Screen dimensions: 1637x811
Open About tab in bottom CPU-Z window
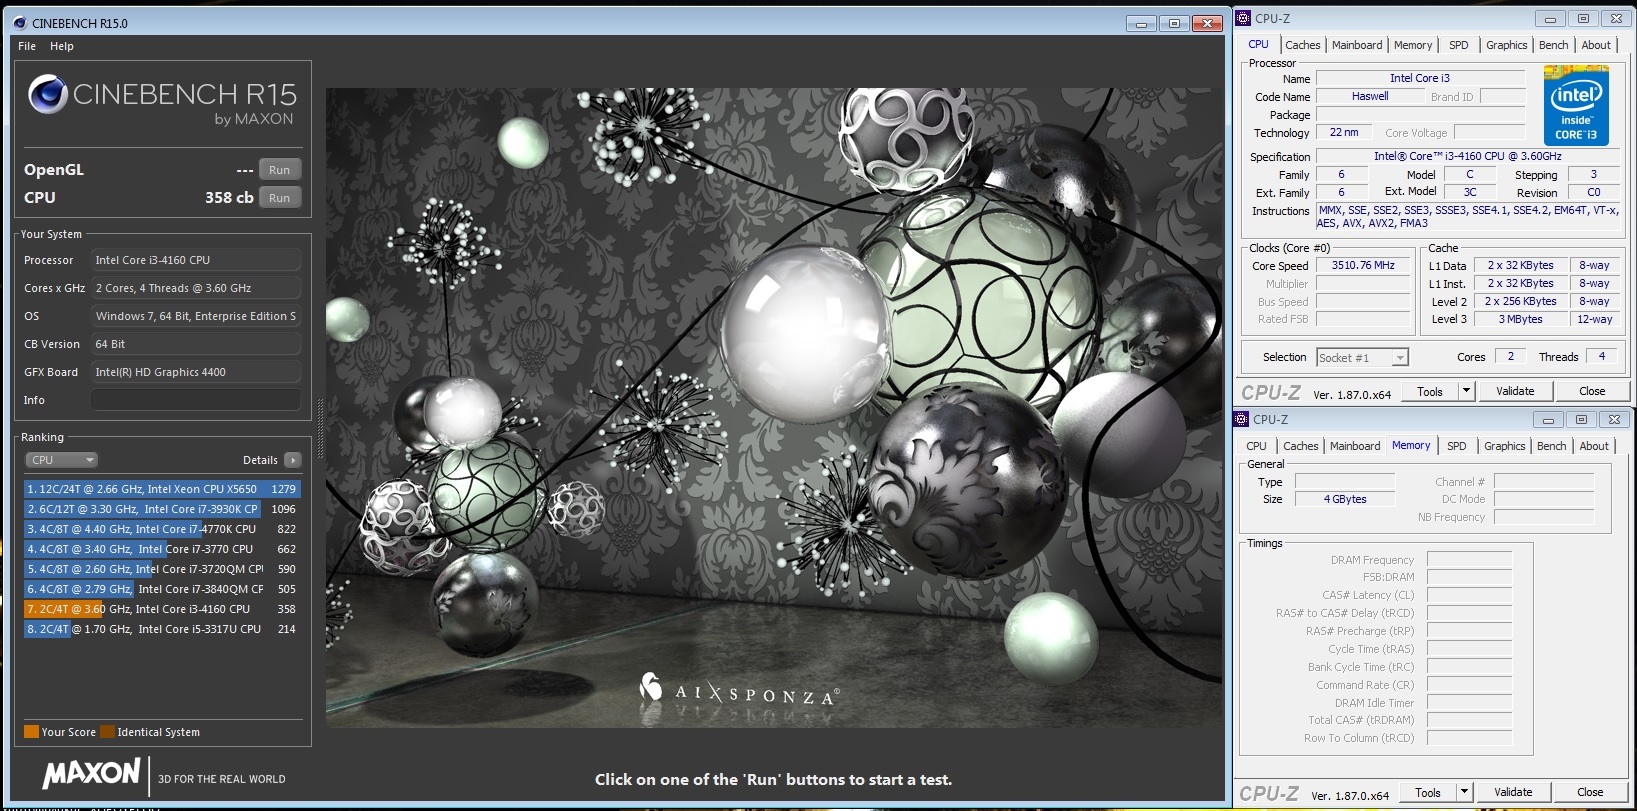point(1594,446)
